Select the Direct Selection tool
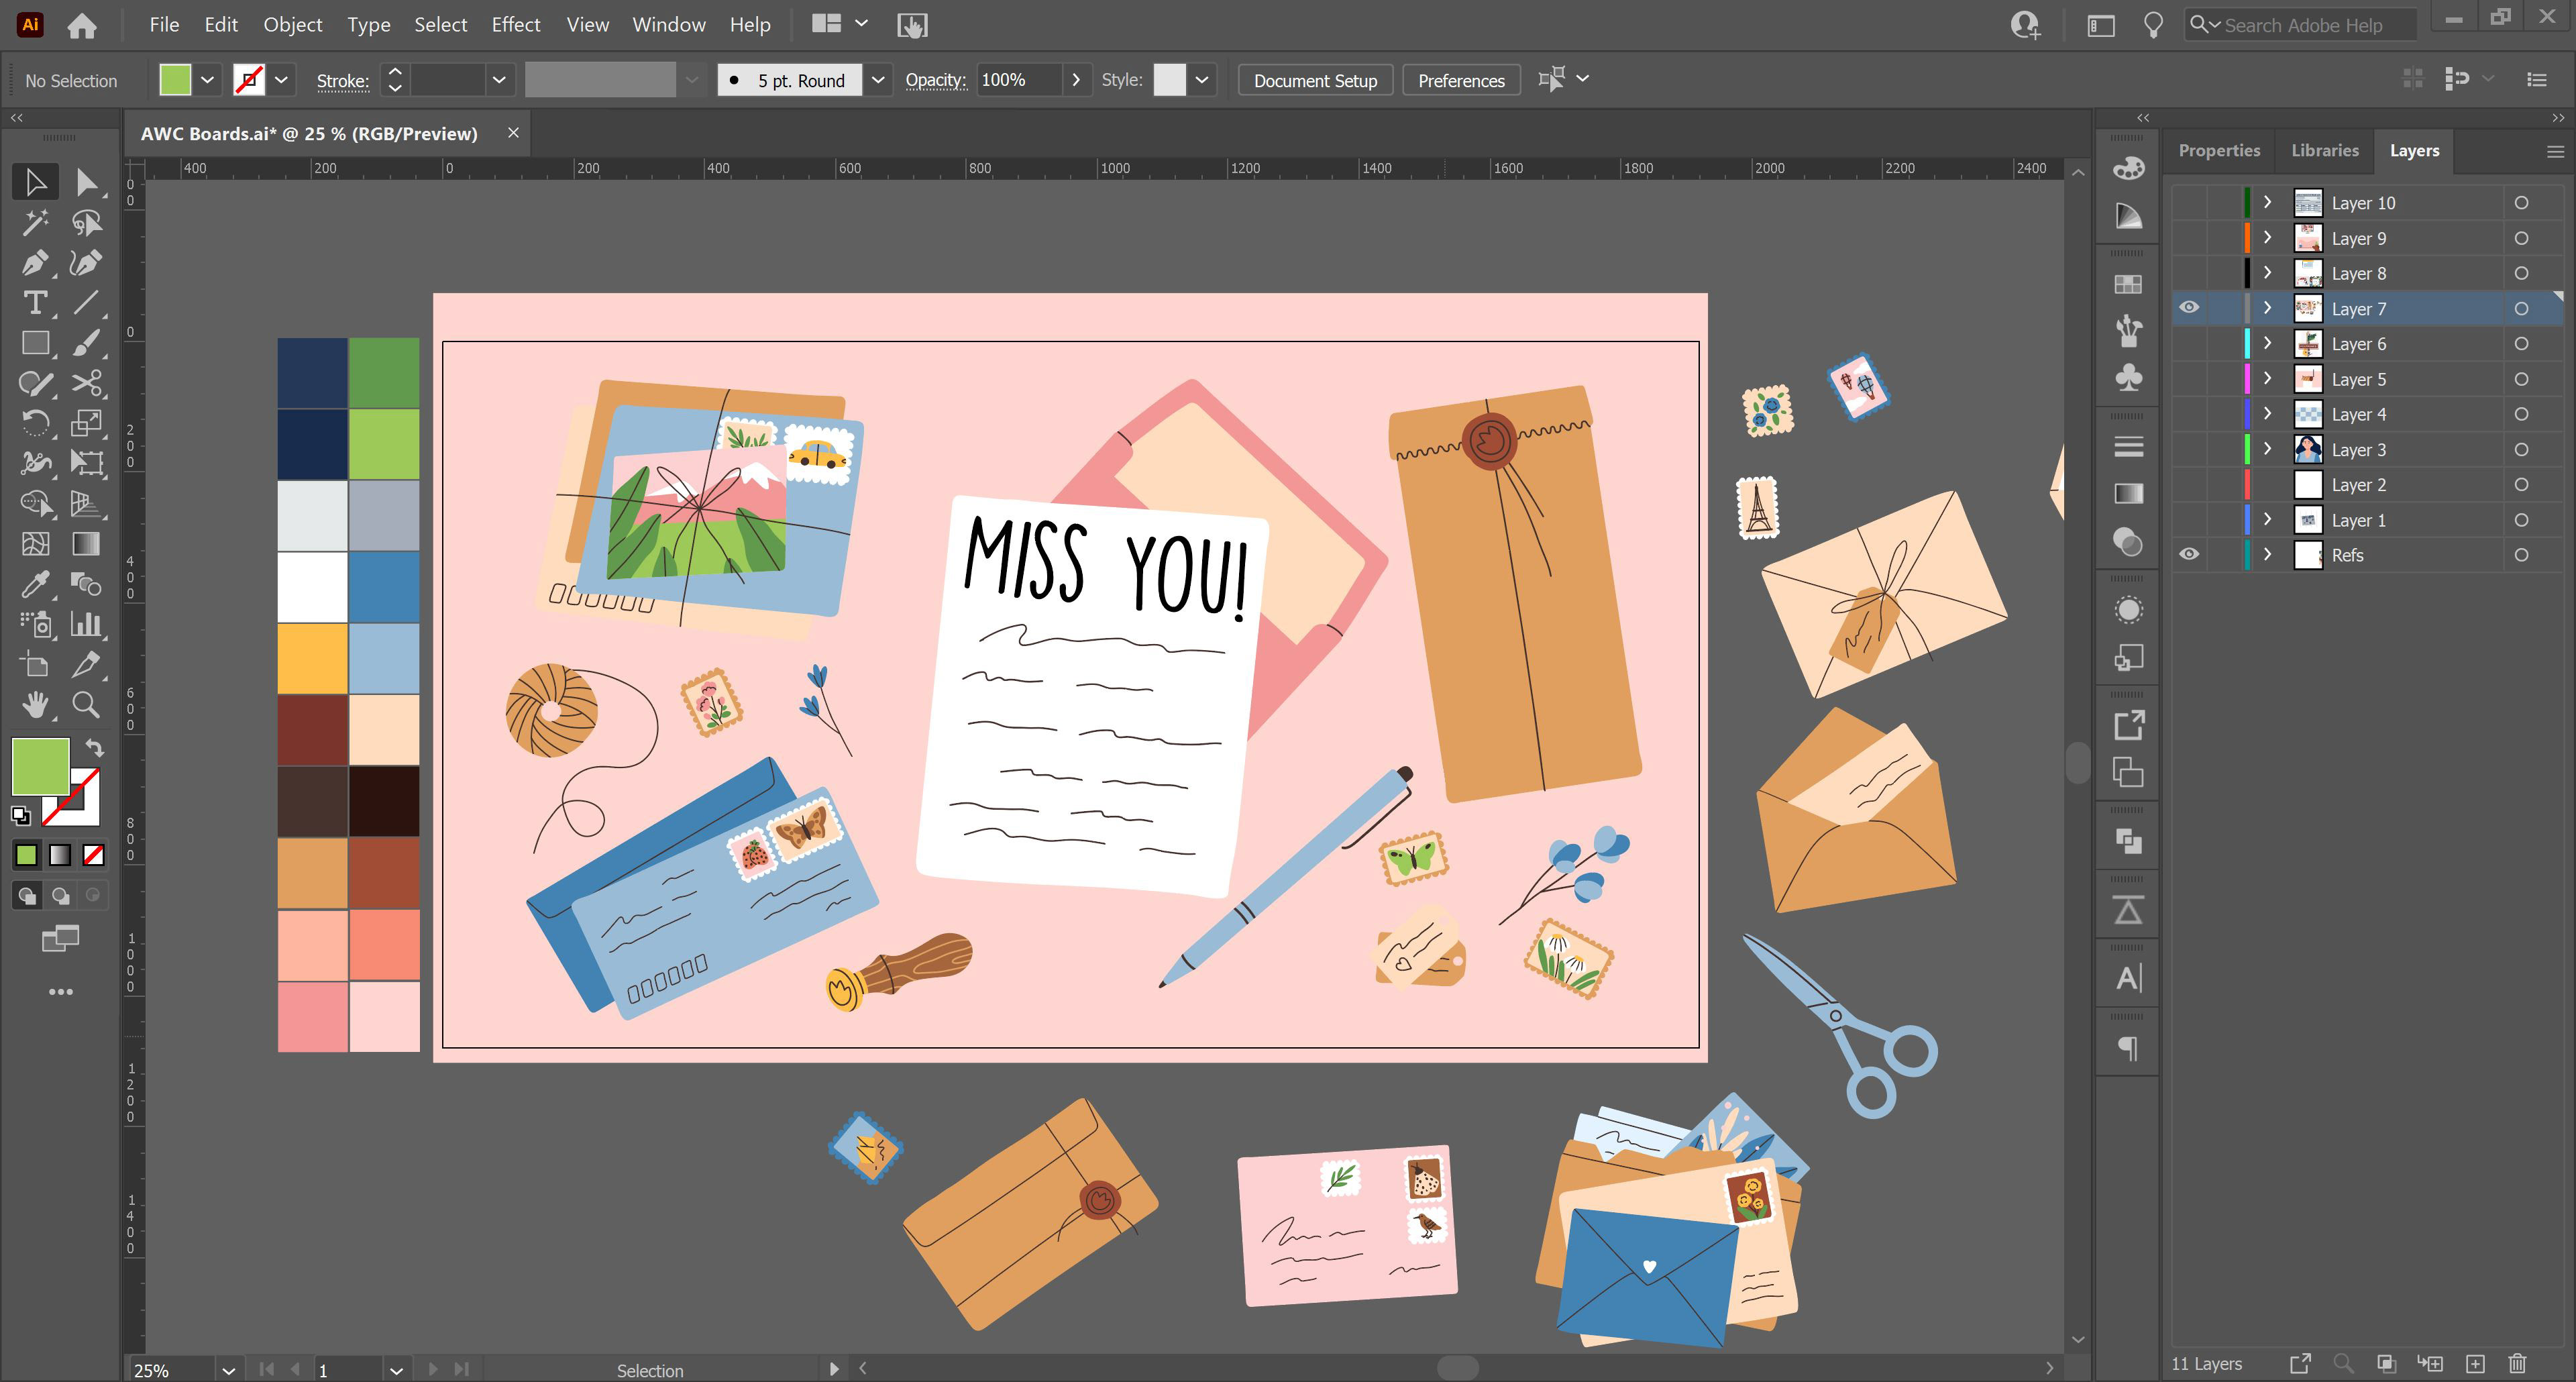Screen dimensions: 2576x1382 pyautogui.click(x=86, y=182)
